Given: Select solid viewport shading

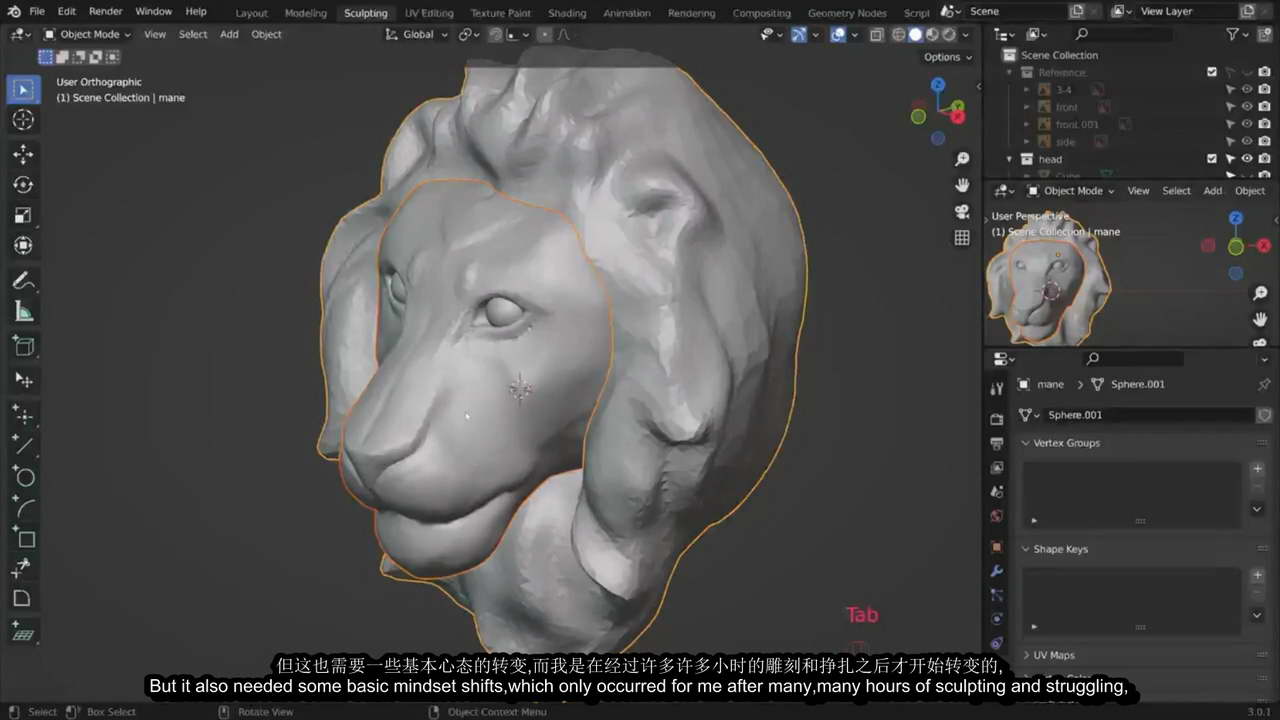Looking at the screenshot, I should (915, 34).
